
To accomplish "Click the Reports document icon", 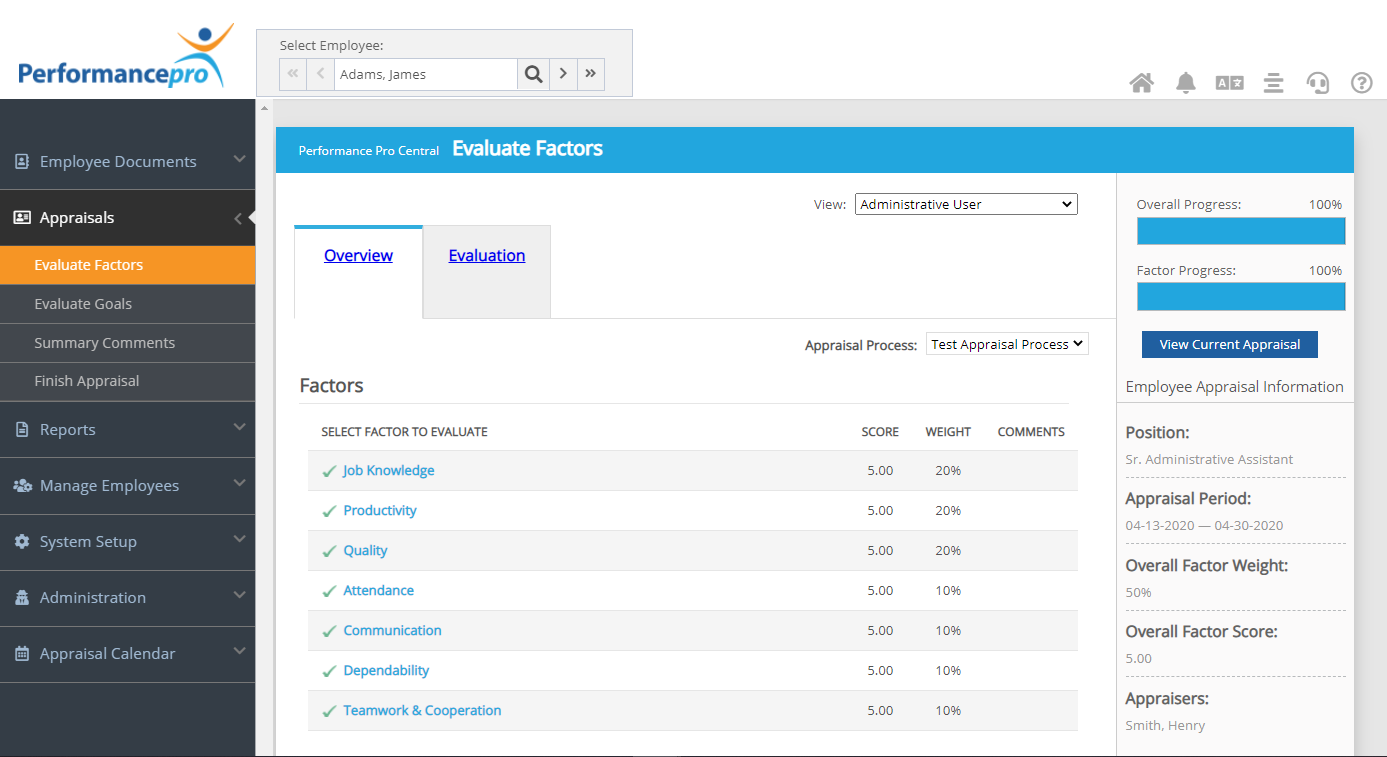I will pyautogui.click(x=22, y=429).
